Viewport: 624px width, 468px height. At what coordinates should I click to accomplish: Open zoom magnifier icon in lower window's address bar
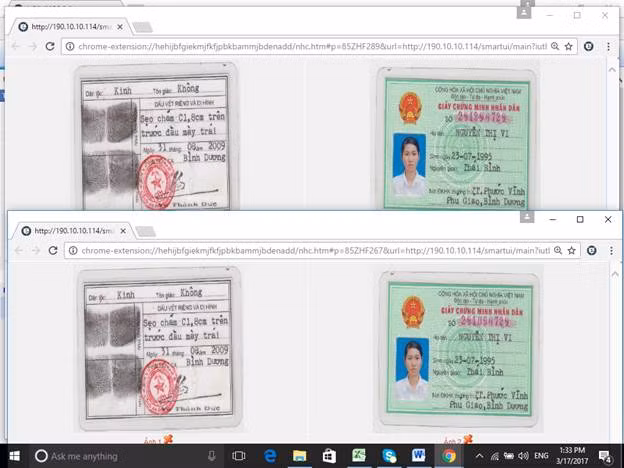[x=558, y=251]
